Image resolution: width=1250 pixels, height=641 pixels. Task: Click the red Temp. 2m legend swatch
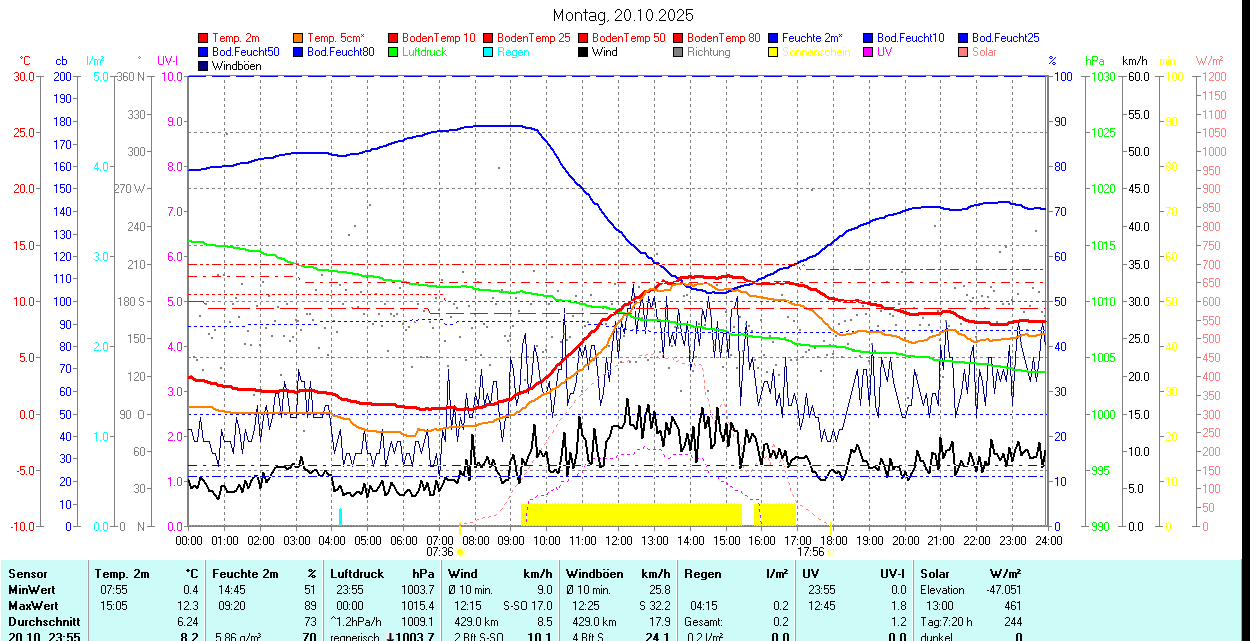[204, 37]
